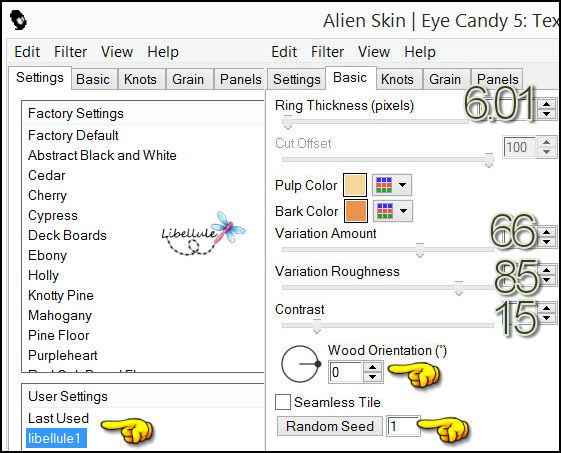
Task: Open the Bark Color palette grid icon
Action: 385,211
